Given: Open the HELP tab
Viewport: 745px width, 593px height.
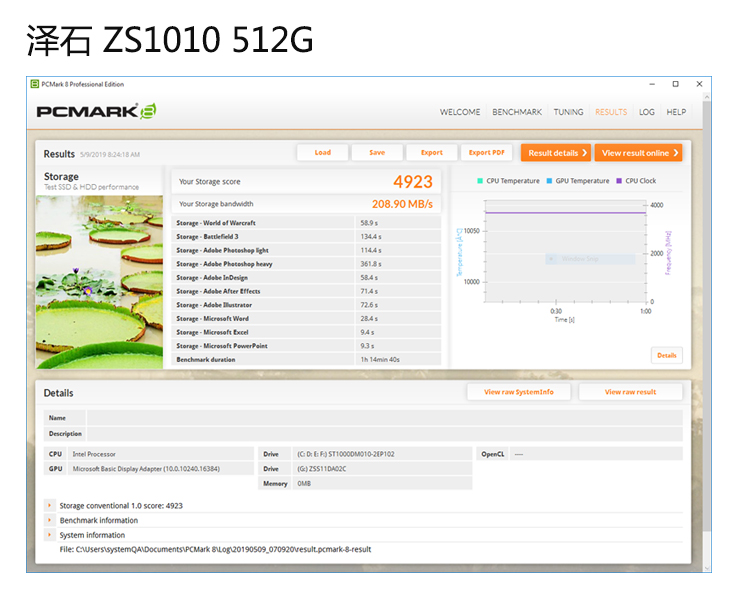Looking at the screenshot, I should pyautogui.click(x=676, y=112).
